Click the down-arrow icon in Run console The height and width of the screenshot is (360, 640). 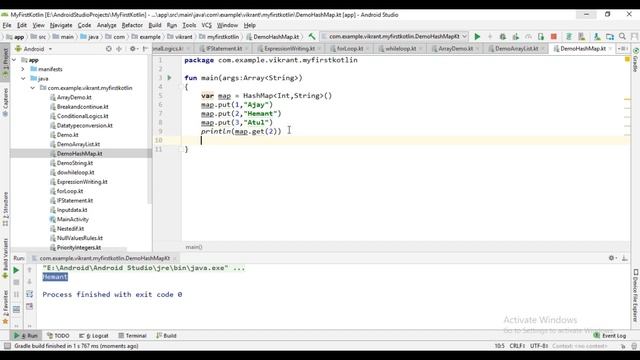(29, 282)
